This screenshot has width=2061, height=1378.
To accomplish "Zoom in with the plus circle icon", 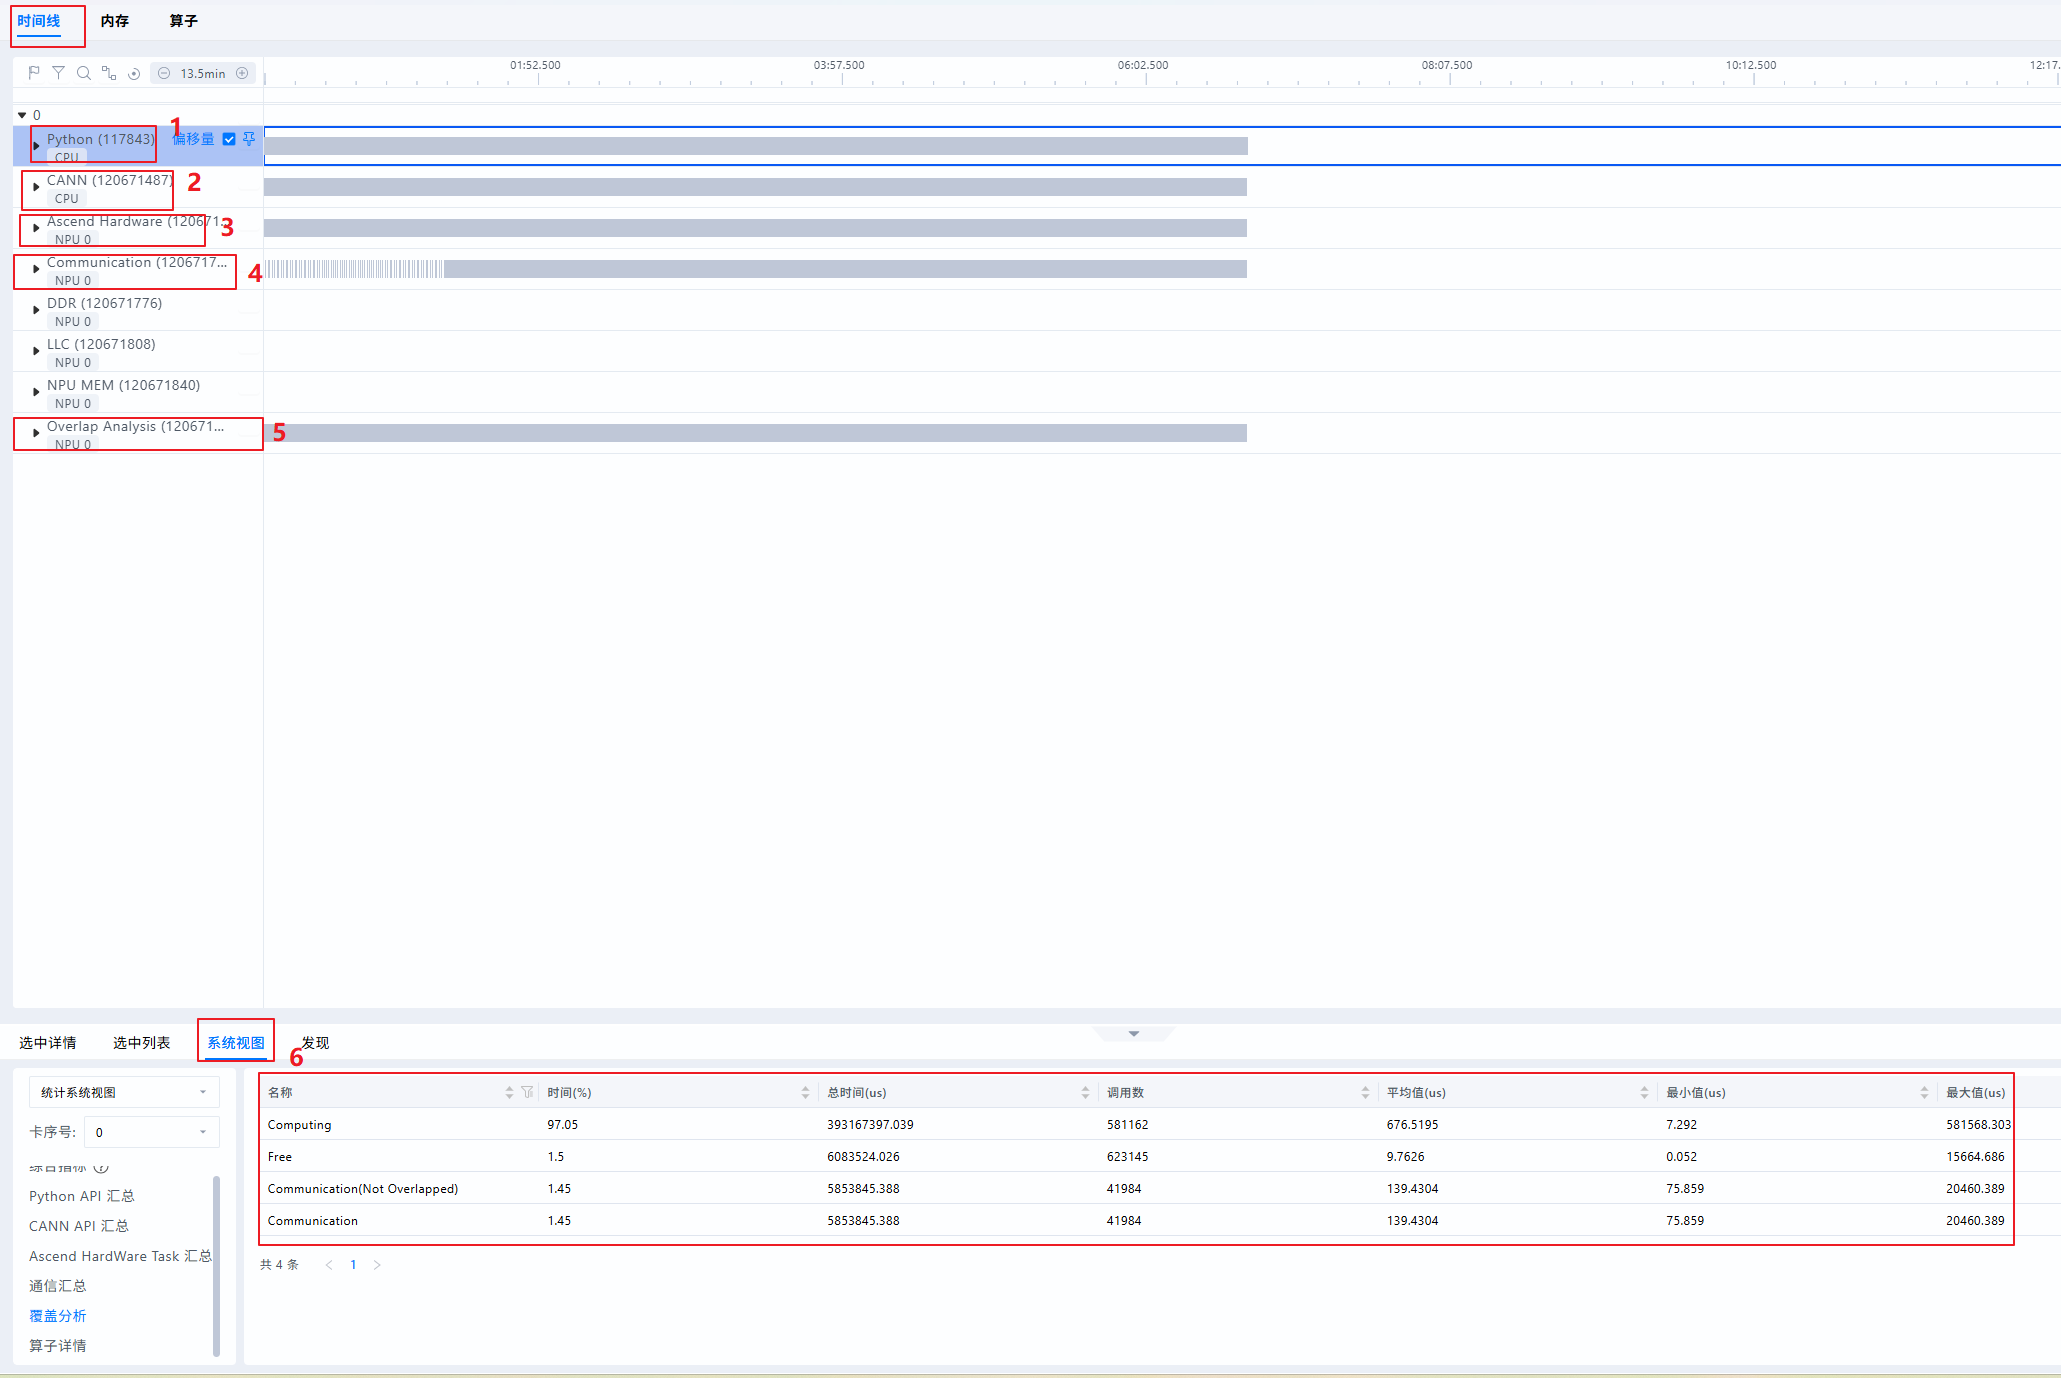I will coord(242,73).
